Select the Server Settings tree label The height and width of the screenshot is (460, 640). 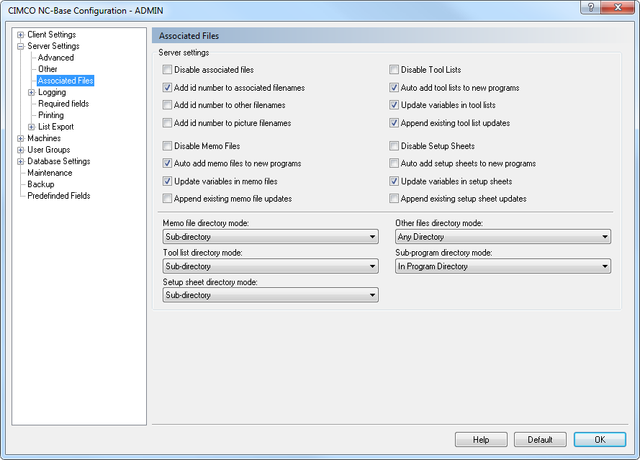pyautogui.click(x=53, y=46)
